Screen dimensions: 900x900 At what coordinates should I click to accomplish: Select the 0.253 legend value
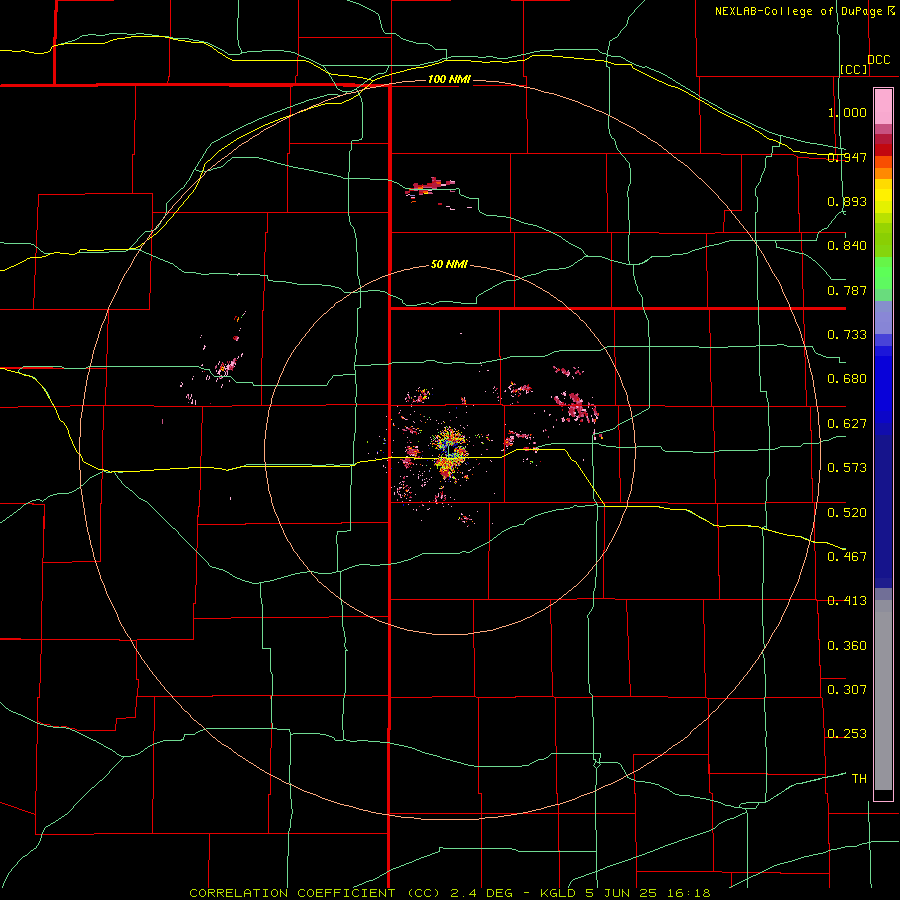click(x=847, y=734)
